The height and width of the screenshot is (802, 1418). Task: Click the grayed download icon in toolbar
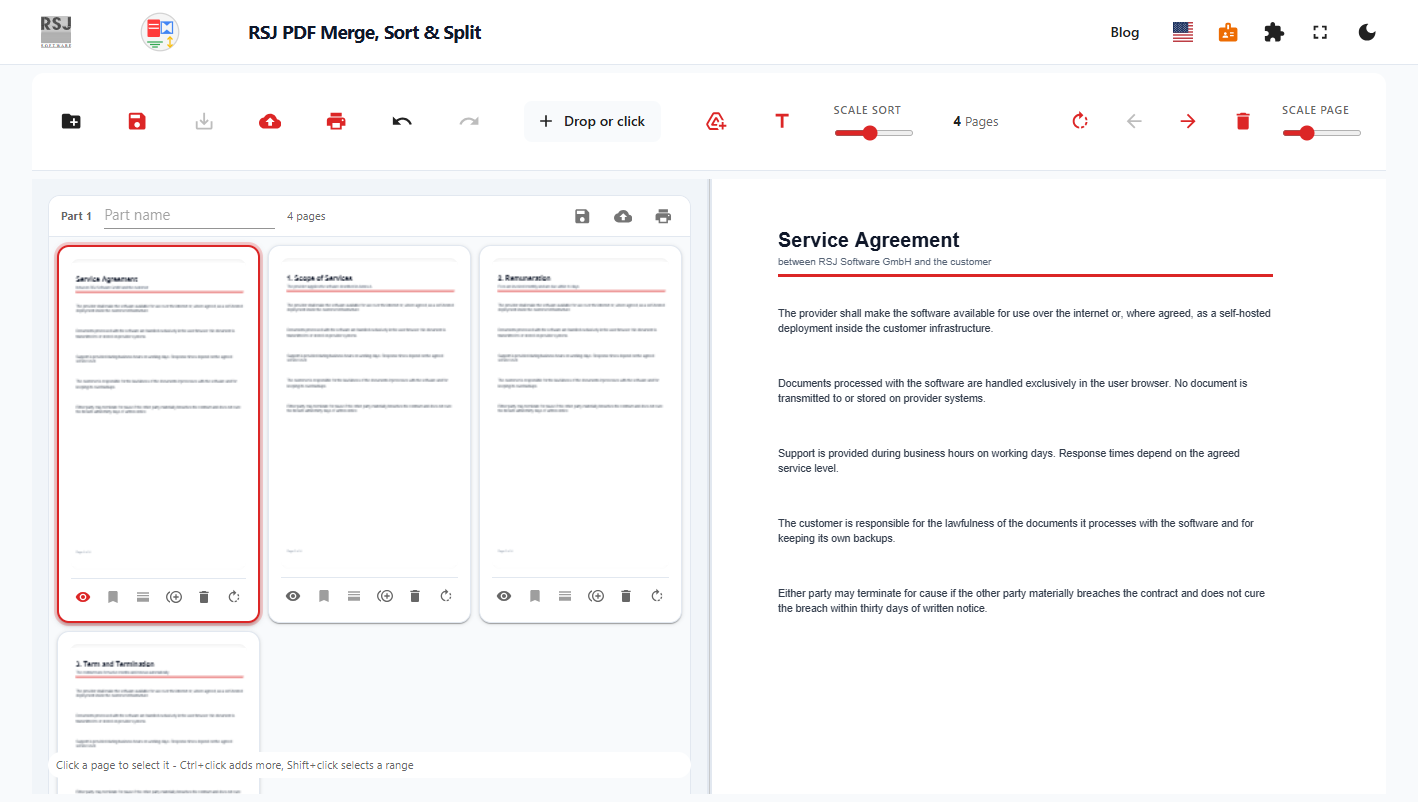(204, 121)
